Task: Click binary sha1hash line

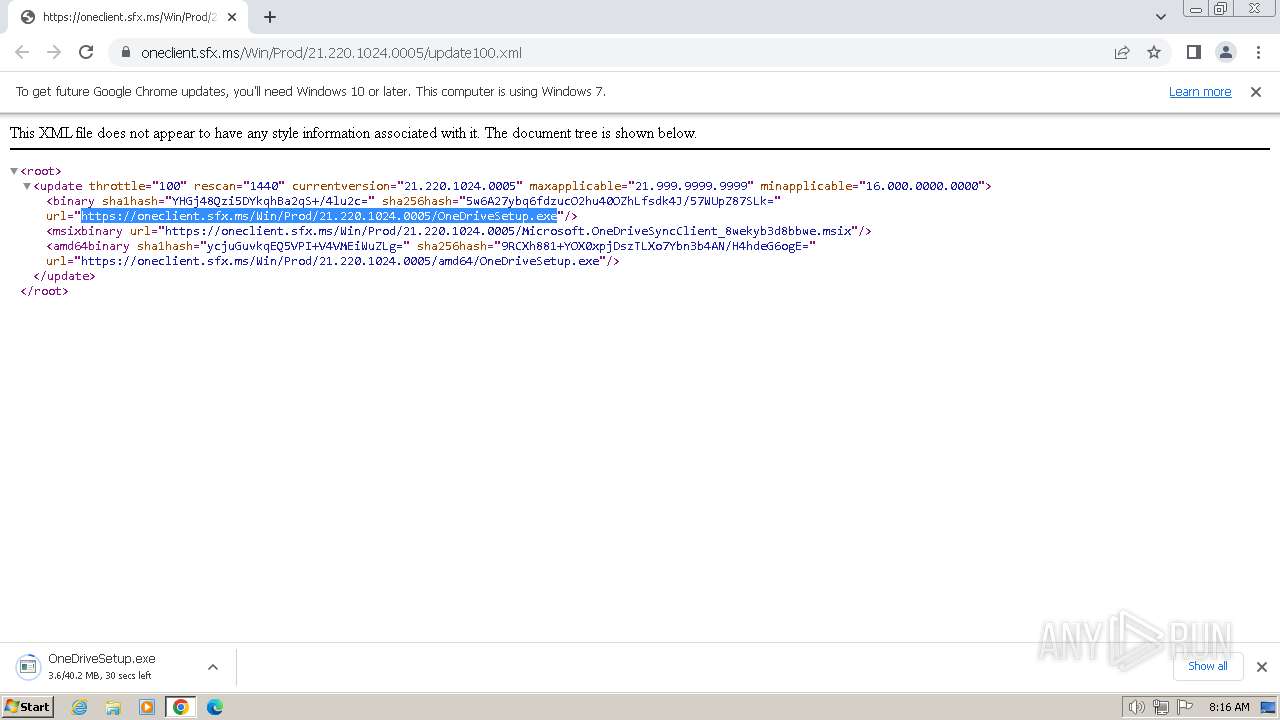Action: coord(413,201)
